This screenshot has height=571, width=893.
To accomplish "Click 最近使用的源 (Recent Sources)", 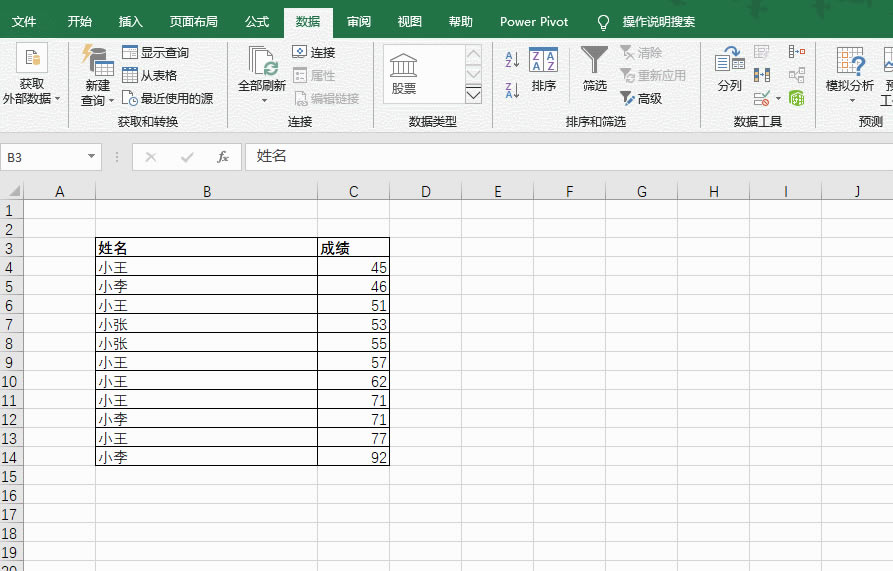I will tap(167, 98).
